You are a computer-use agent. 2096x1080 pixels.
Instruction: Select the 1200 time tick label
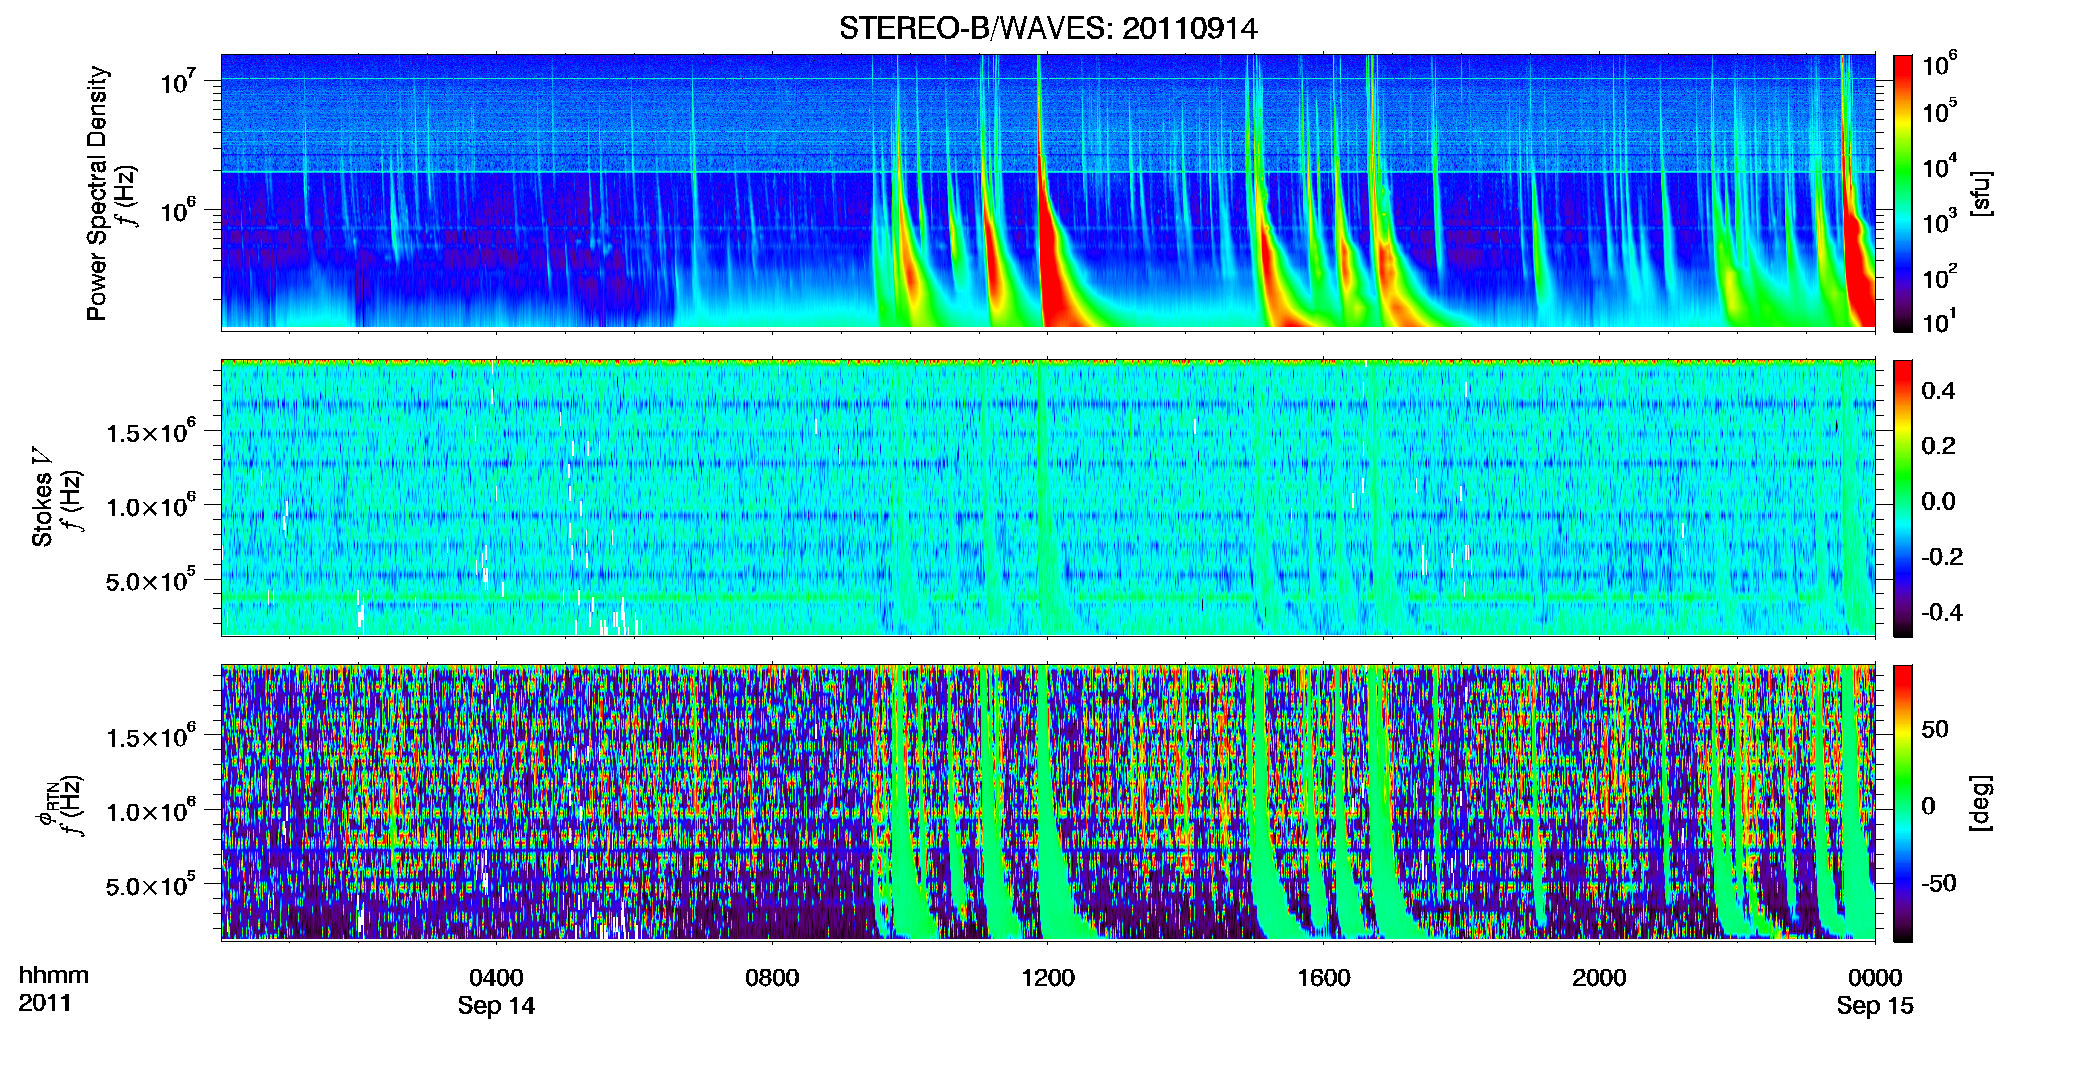(1048, 977)
